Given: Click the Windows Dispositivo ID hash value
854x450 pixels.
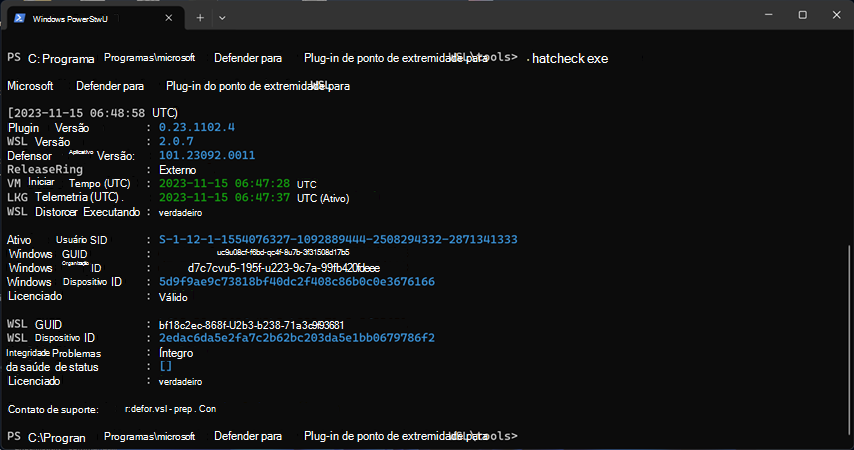Looking at the screenshot, I should click(x=297, y=282).
